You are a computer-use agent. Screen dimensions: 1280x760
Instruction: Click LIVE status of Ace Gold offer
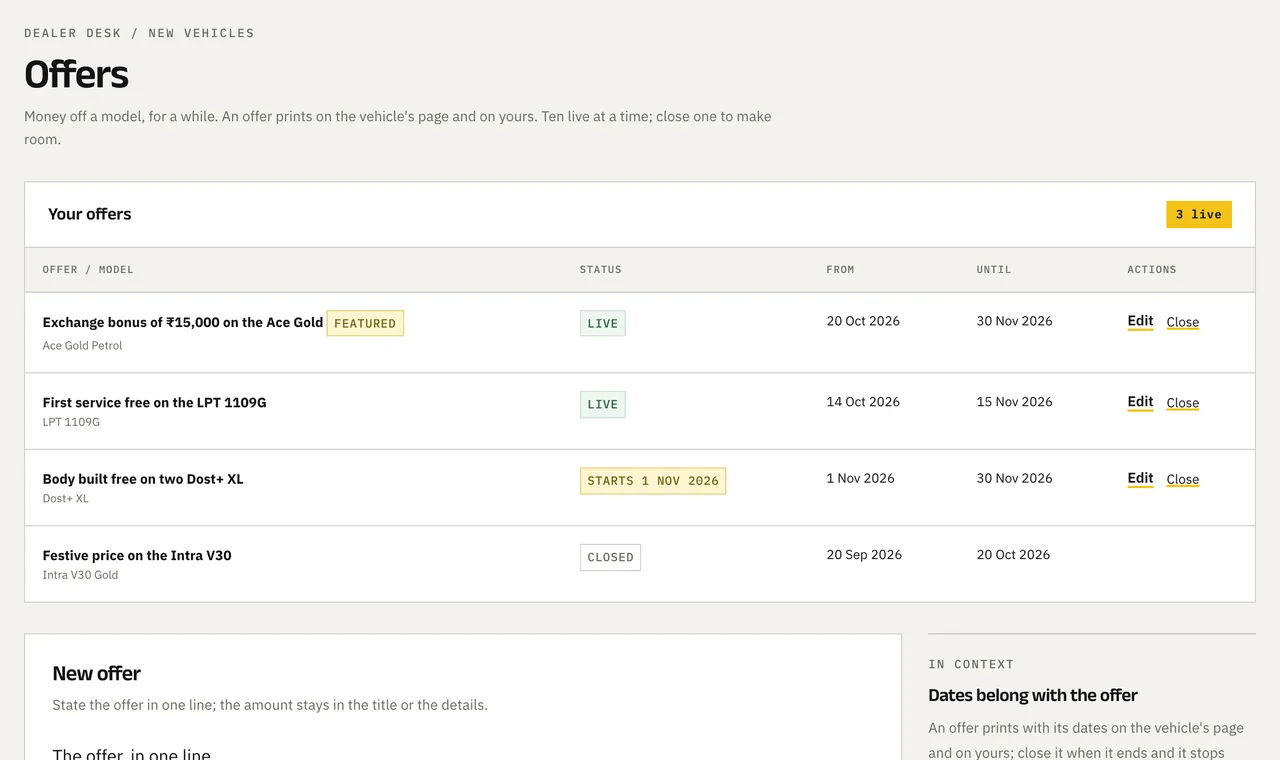602,323
